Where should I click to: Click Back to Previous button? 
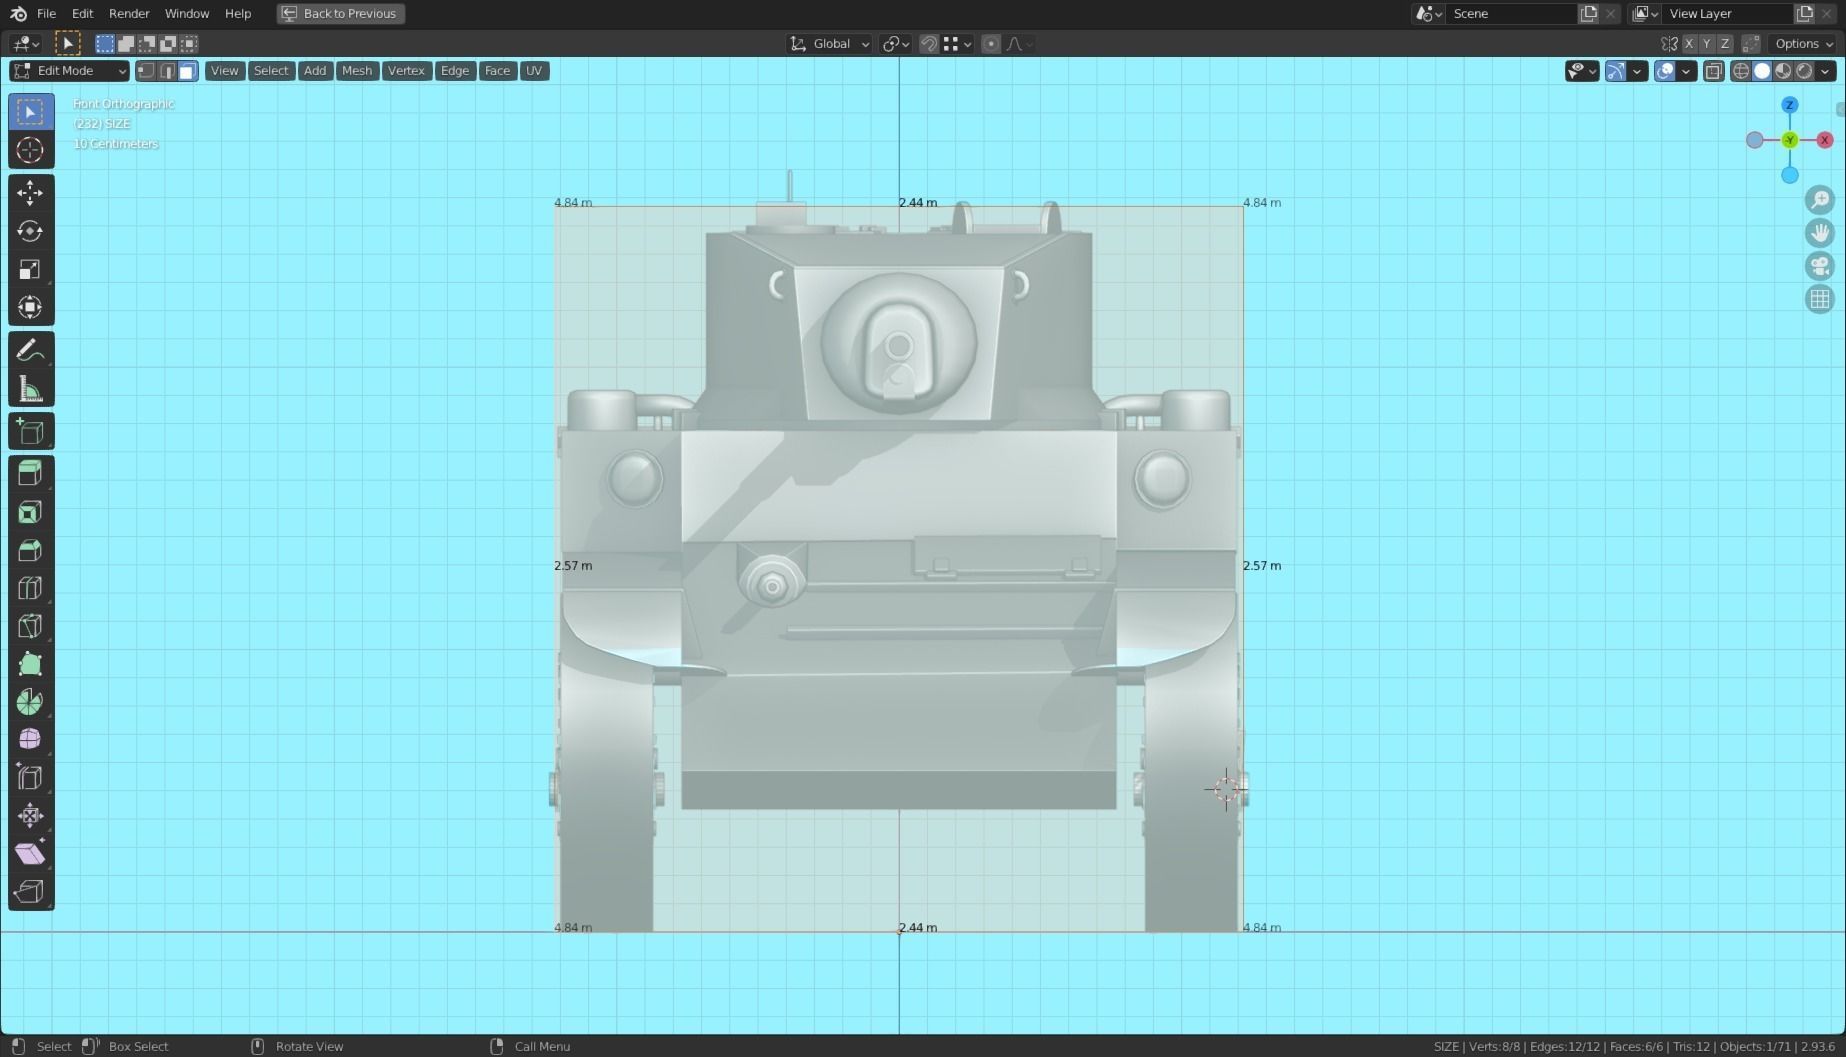coord(340,13)
